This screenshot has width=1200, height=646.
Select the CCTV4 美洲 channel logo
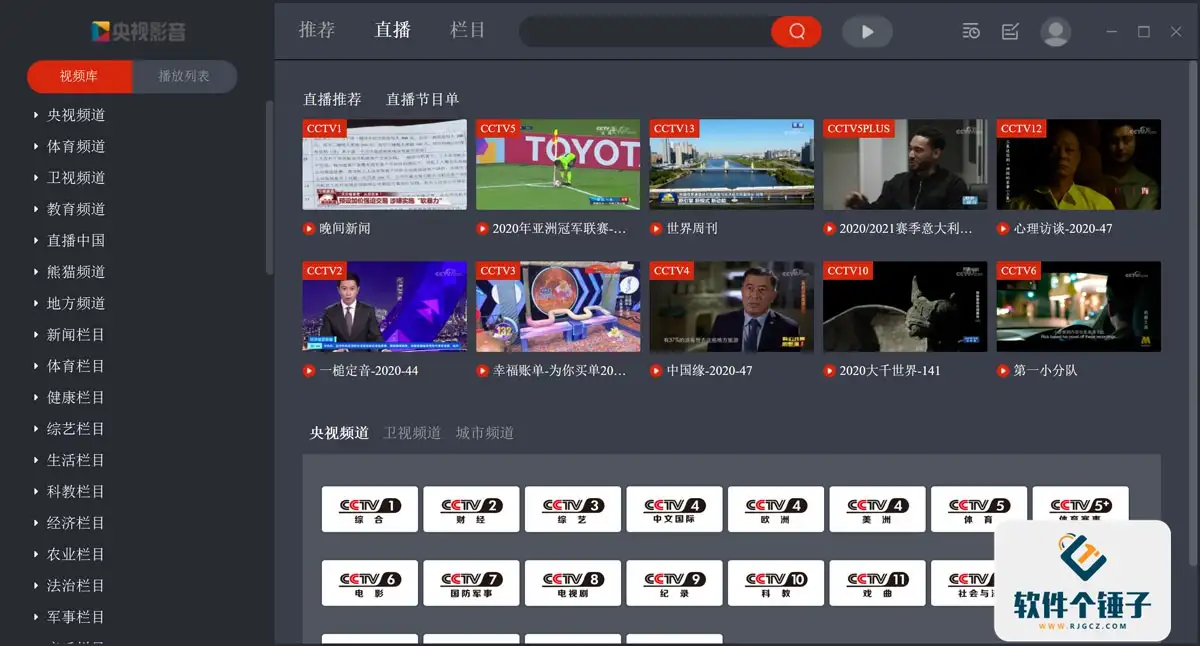click(x=878, y=509)
